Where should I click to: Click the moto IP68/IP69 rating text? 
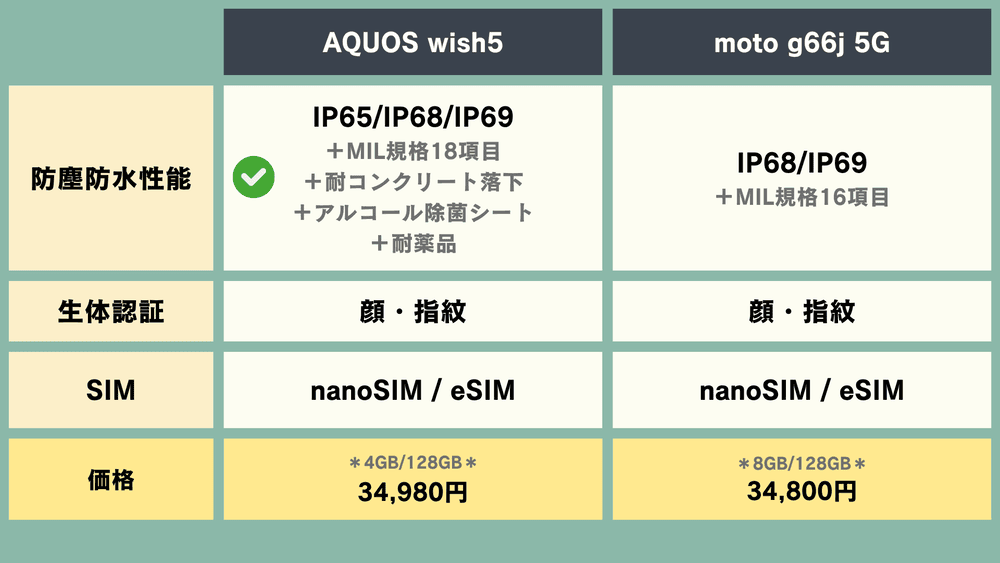click(801, 163)
